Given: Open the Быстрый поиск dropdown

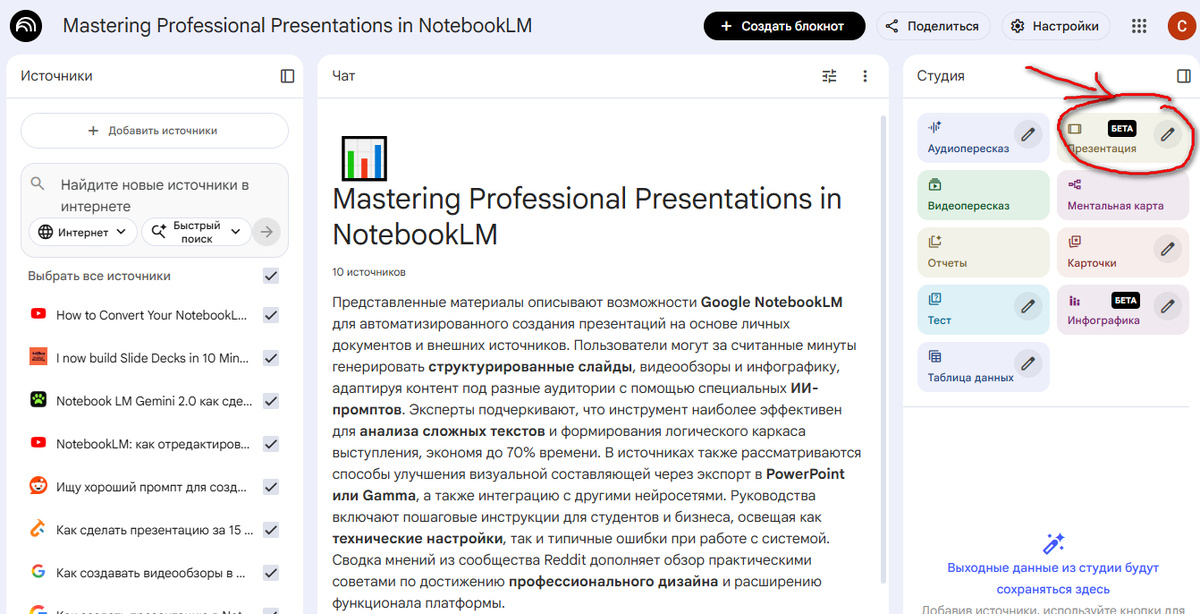Looking at the screenshot, I should pos(196,232).
